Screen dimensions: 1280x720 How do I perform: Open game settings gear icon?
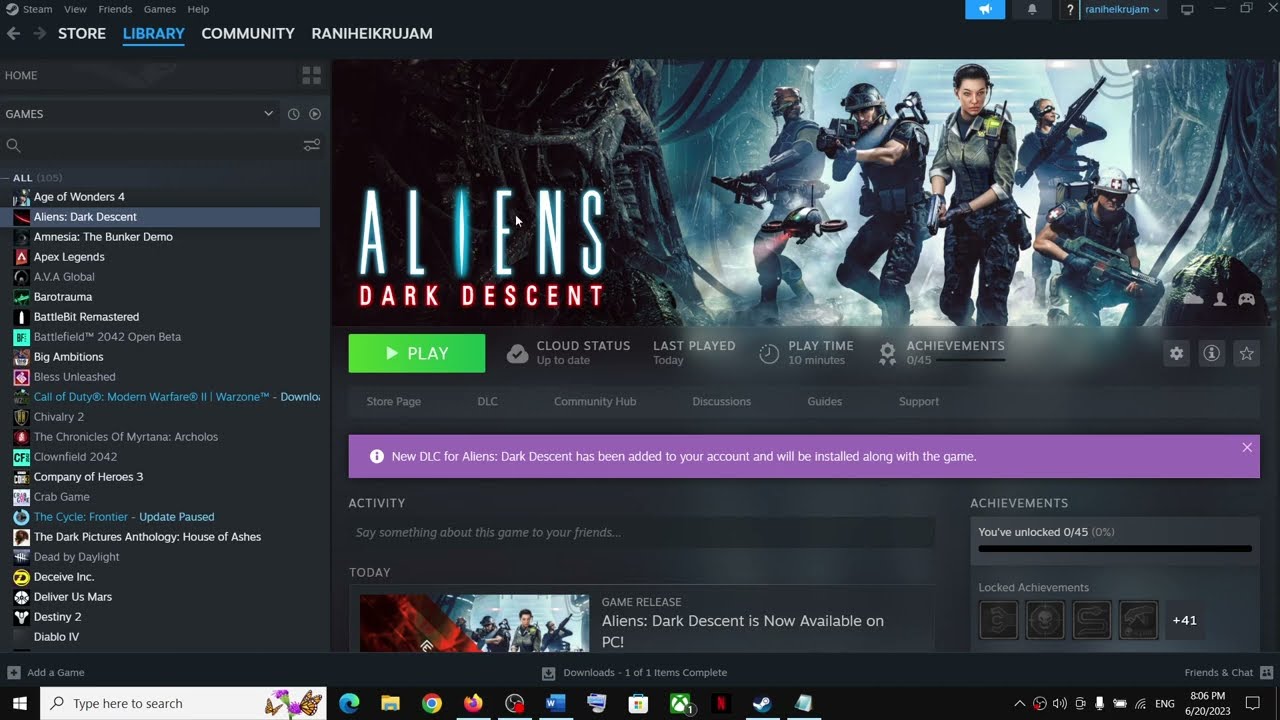1176,353
